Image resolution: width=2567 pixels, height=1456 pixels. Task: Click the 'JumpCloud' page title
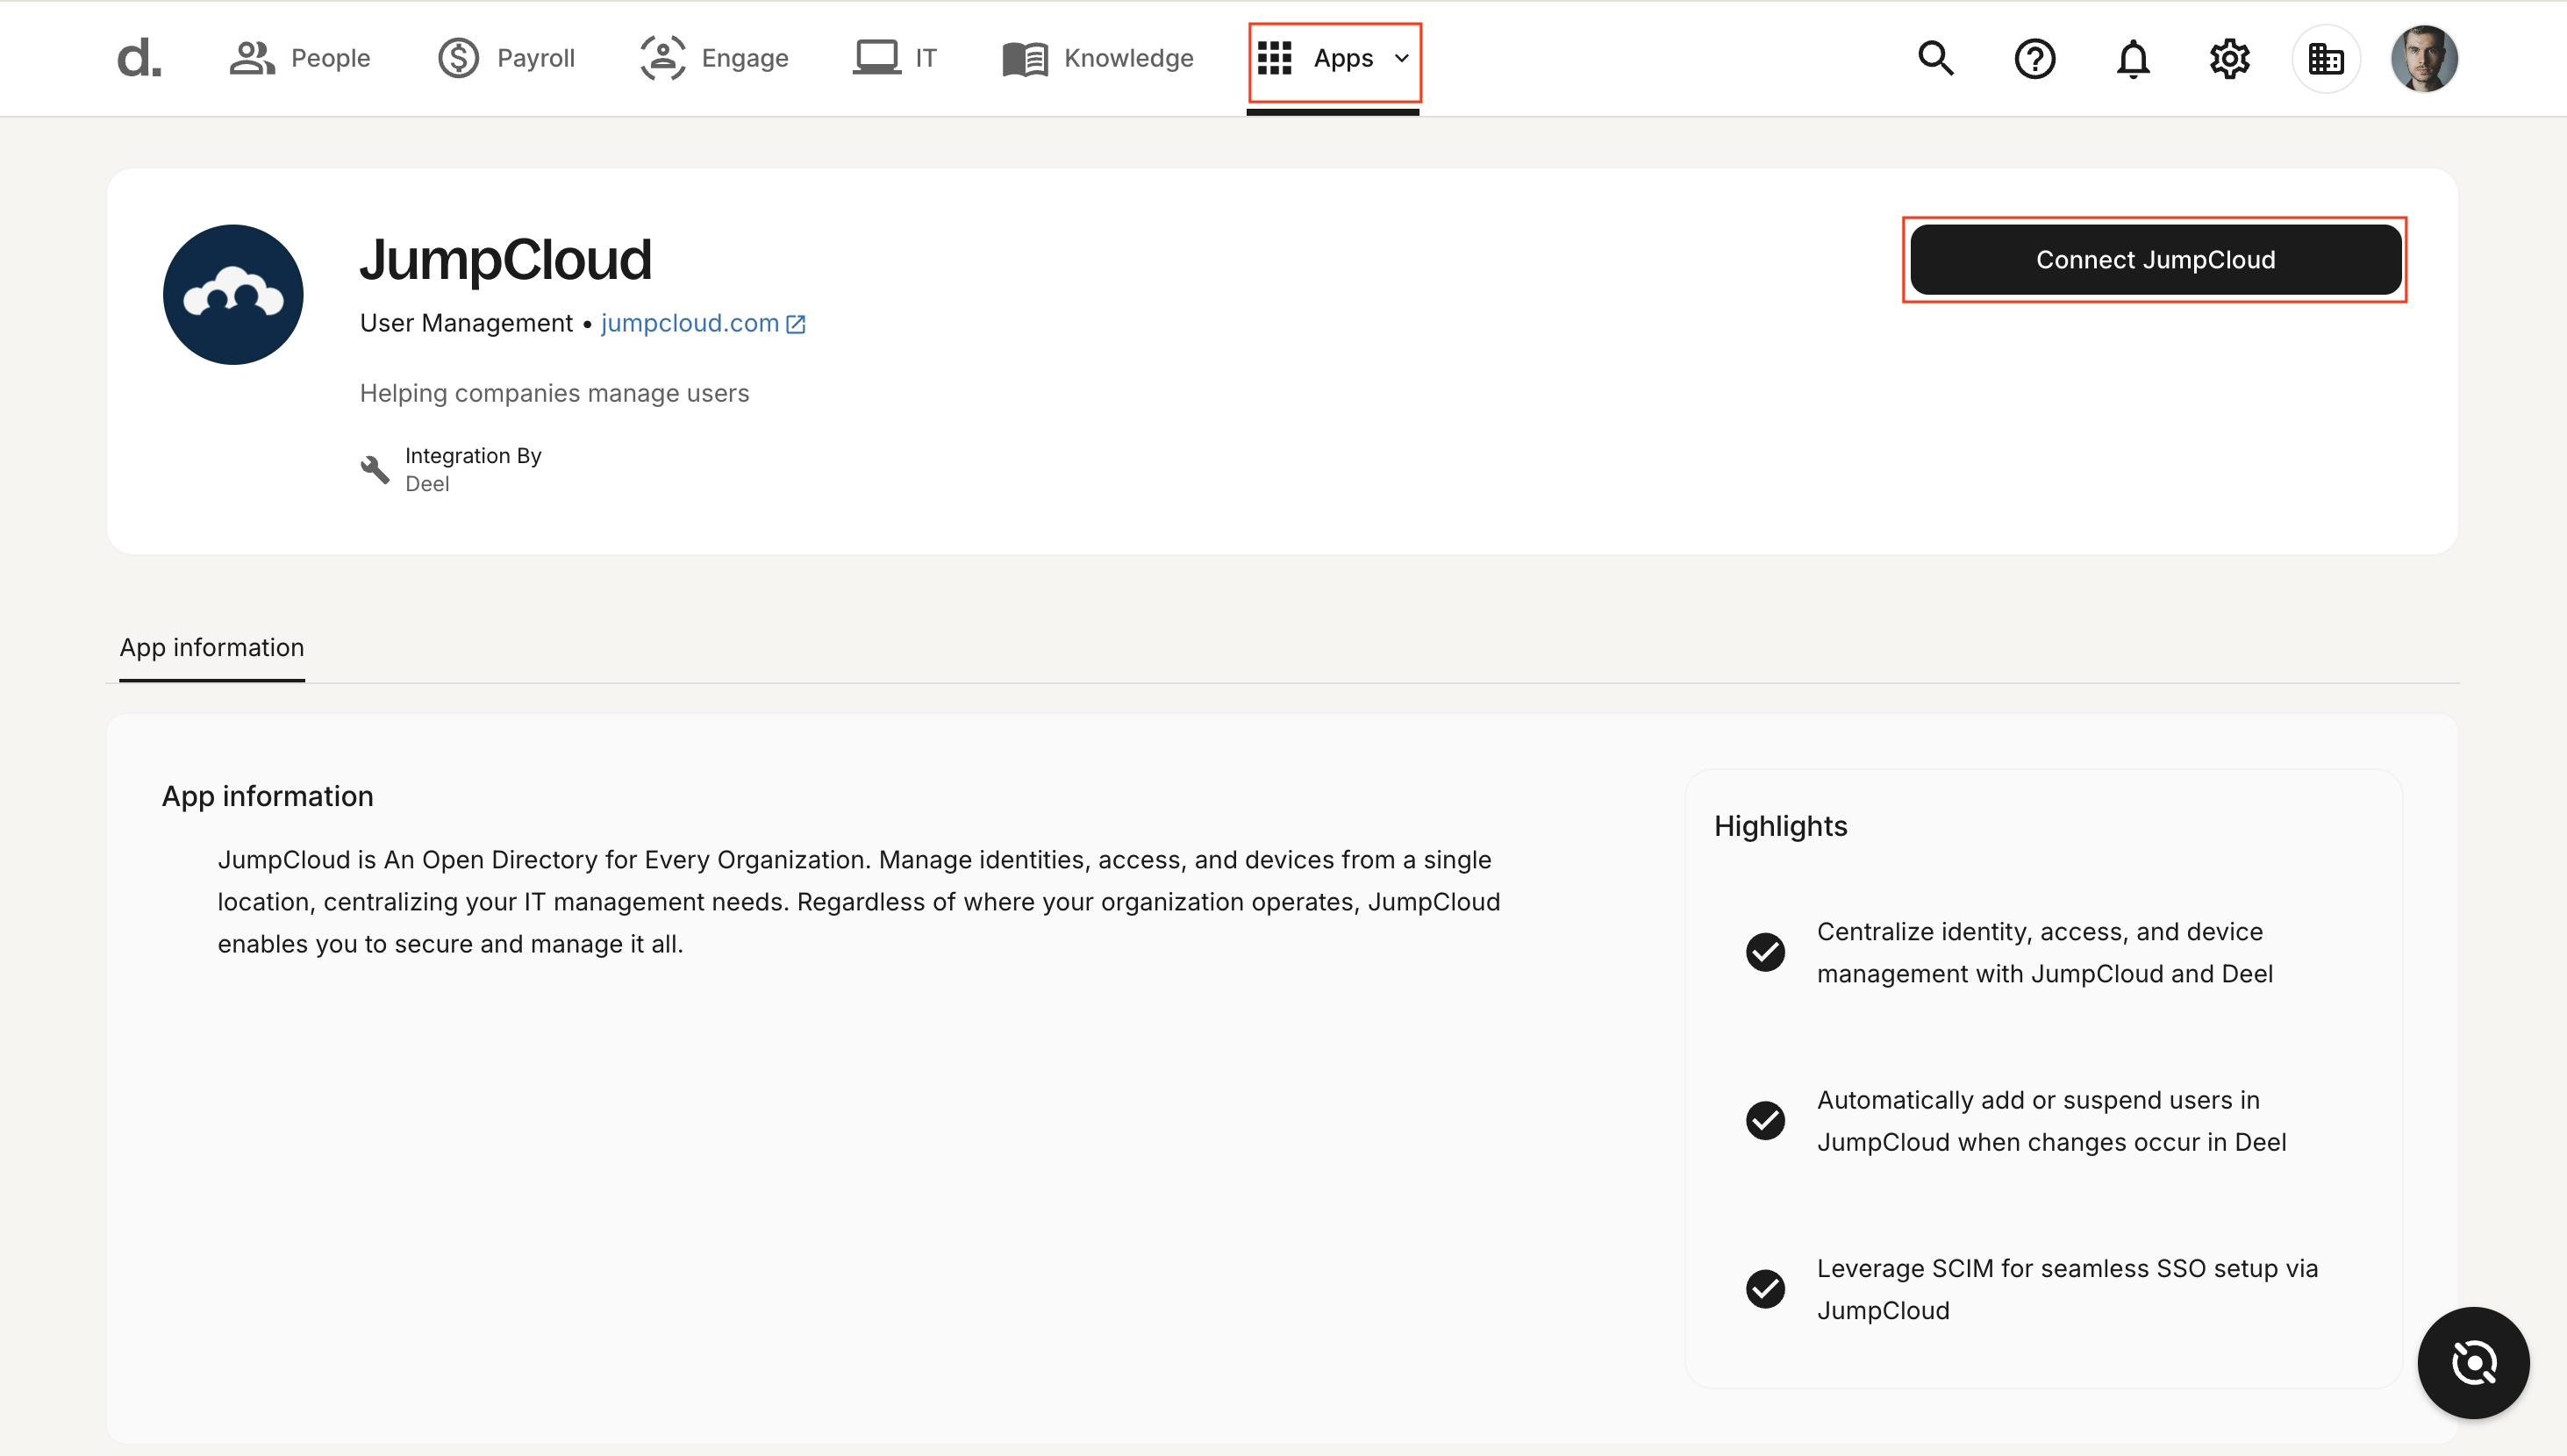(506, 259)
